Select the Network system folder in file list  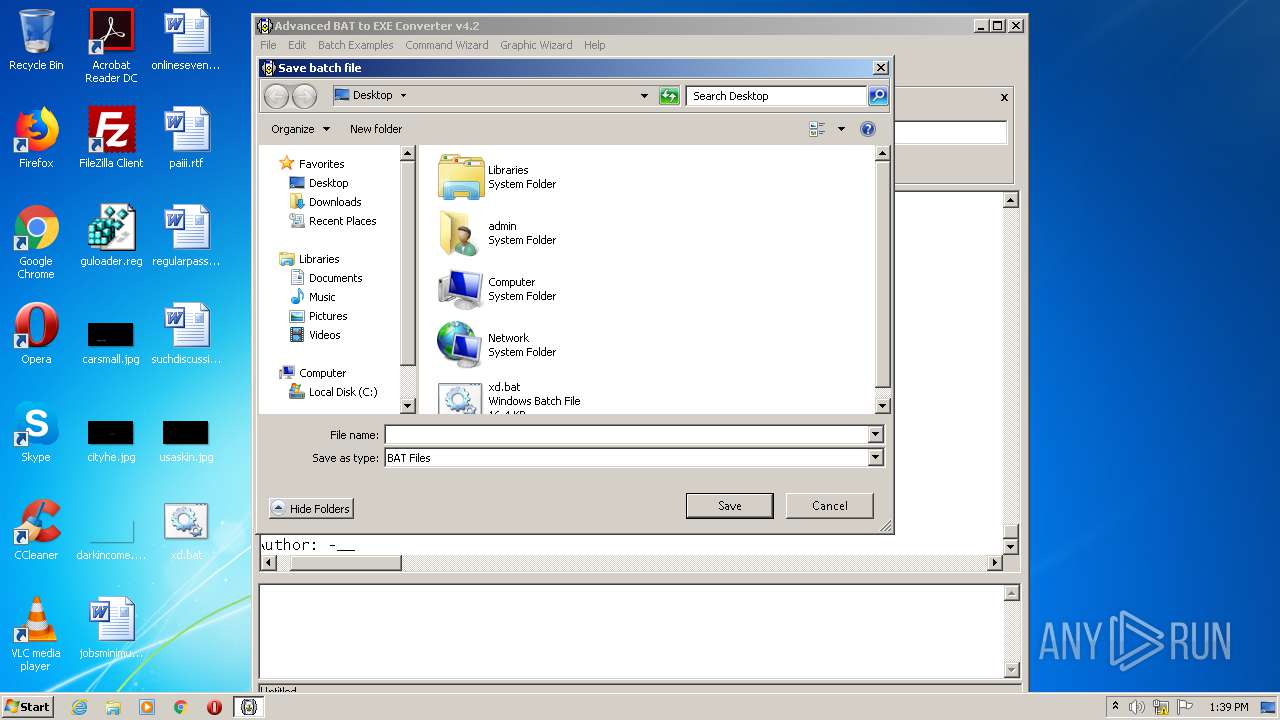click(x=497, y=345)
